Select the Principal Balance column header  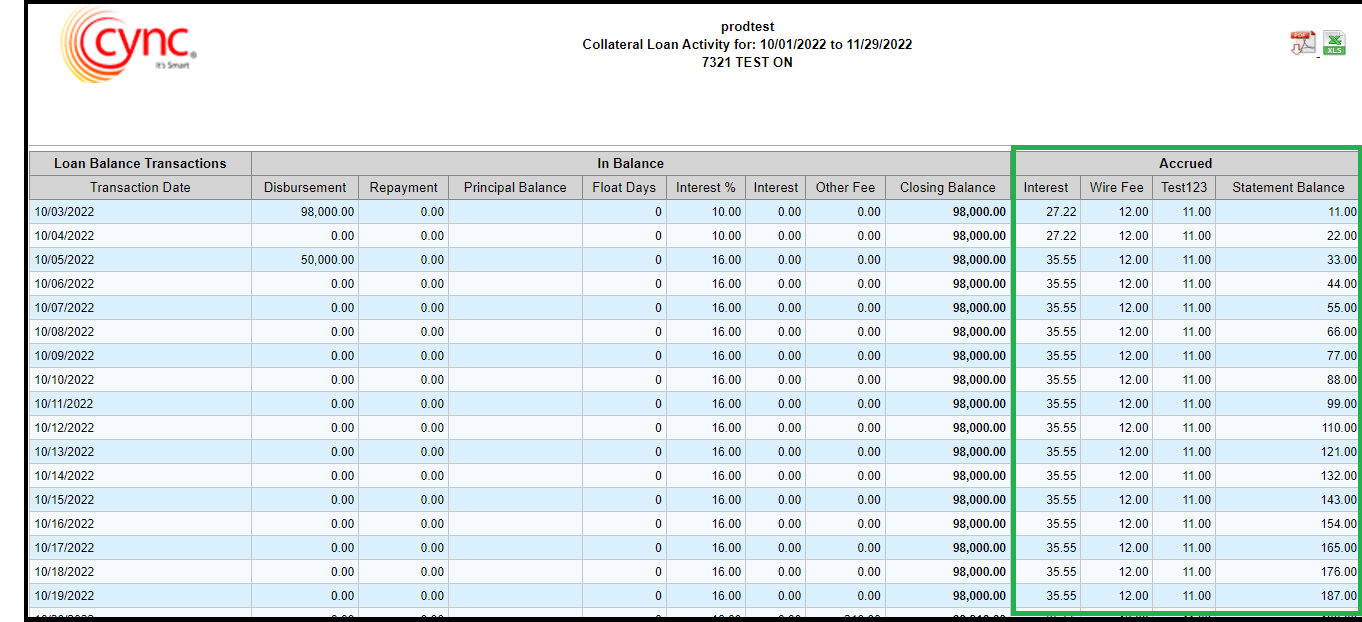tap(515, 187)
